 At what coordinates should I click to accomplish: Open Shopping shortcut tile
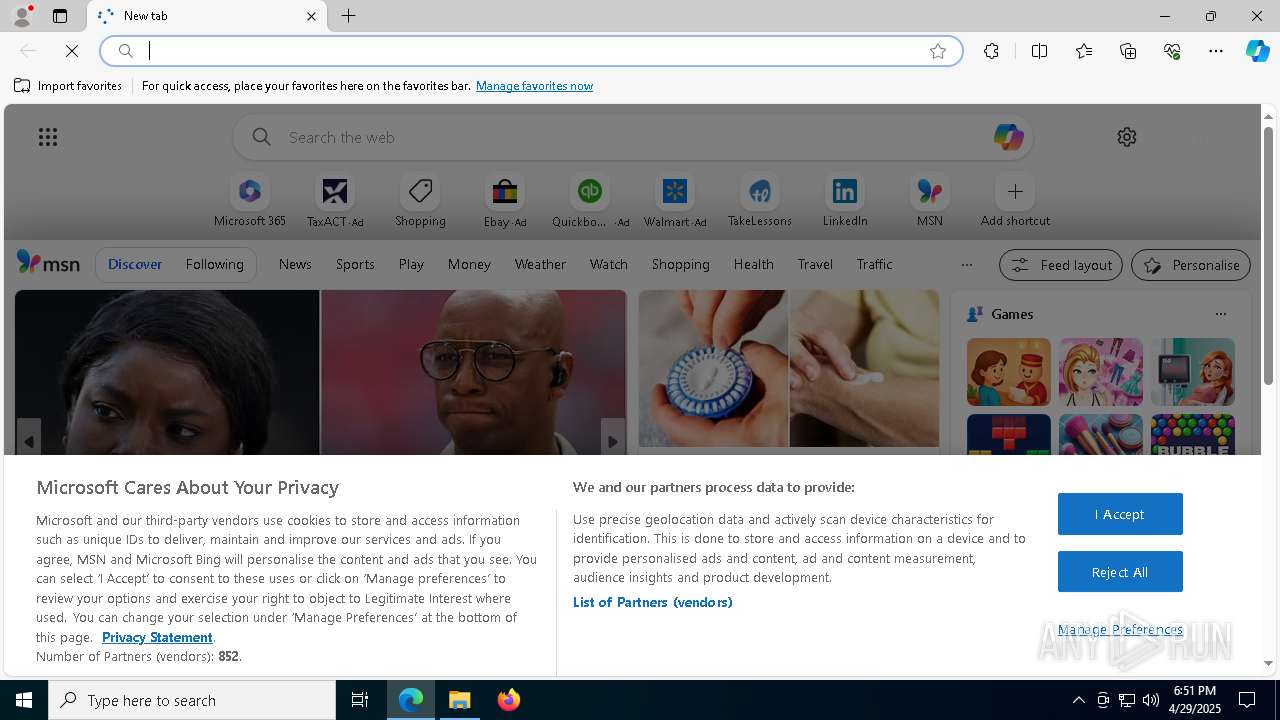[420, 201]
